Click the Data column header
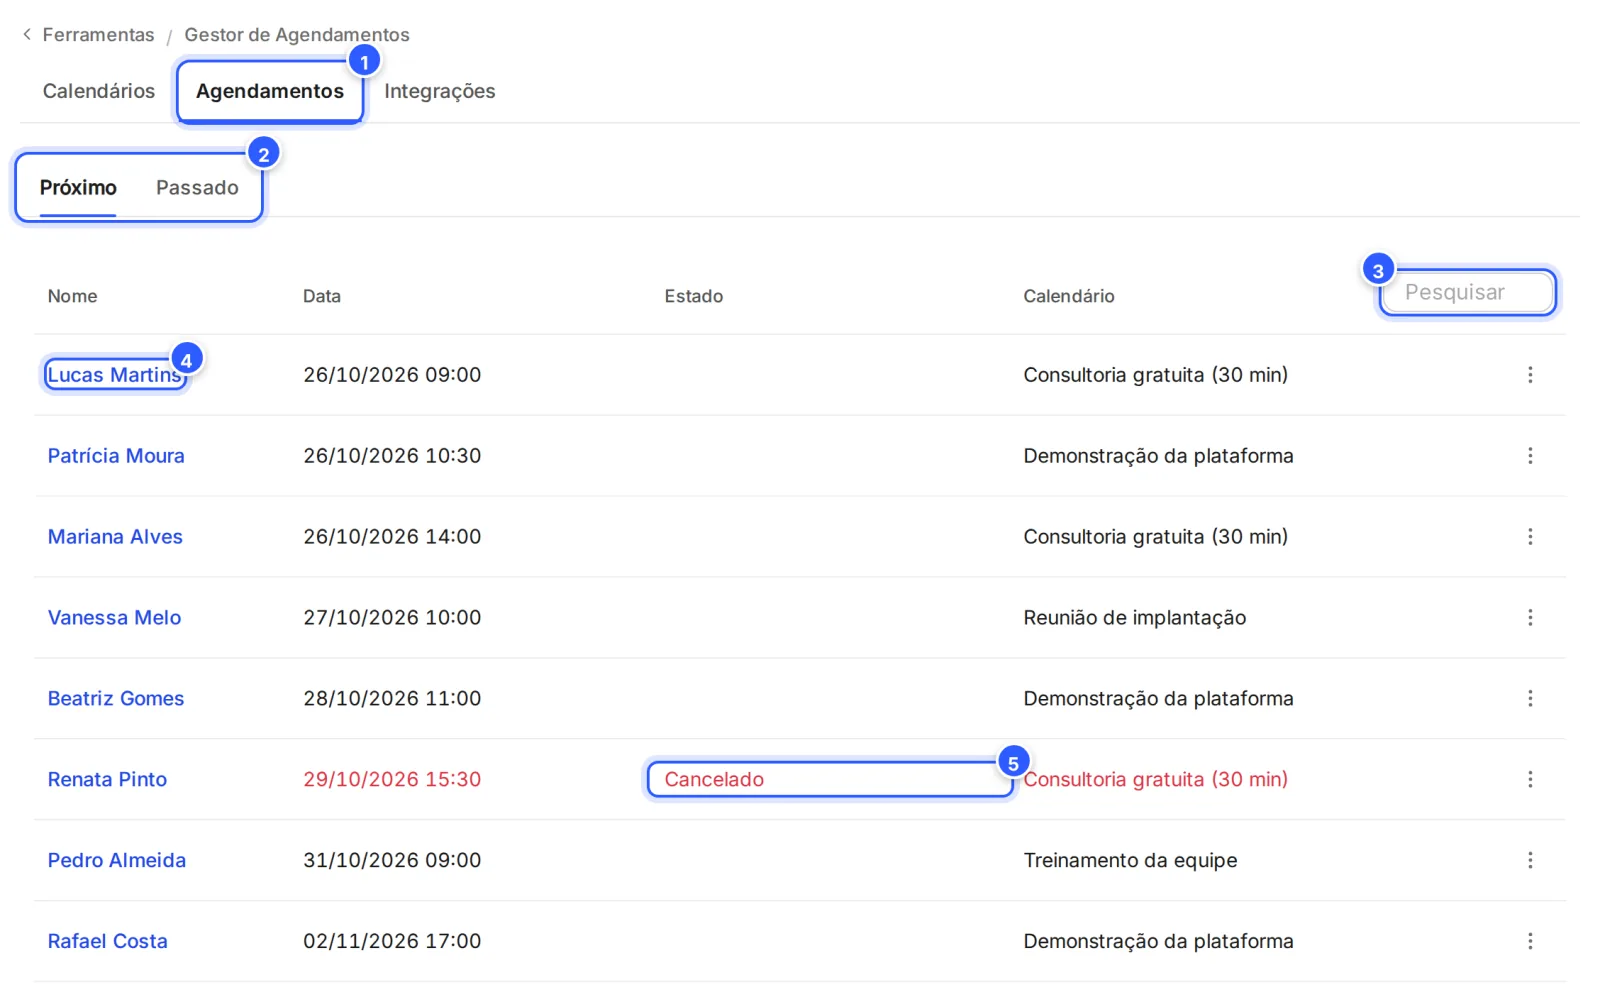The height and width of the screenshot is (1002, 1600). click(x=322, y=296)
